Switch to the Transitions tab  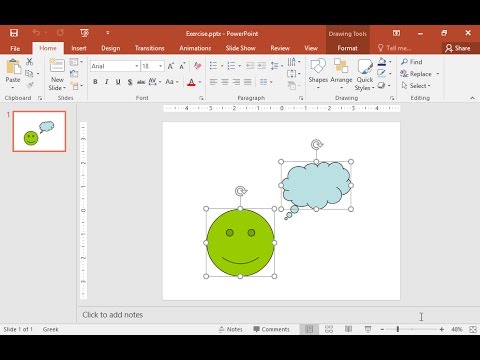pos(150,48)
